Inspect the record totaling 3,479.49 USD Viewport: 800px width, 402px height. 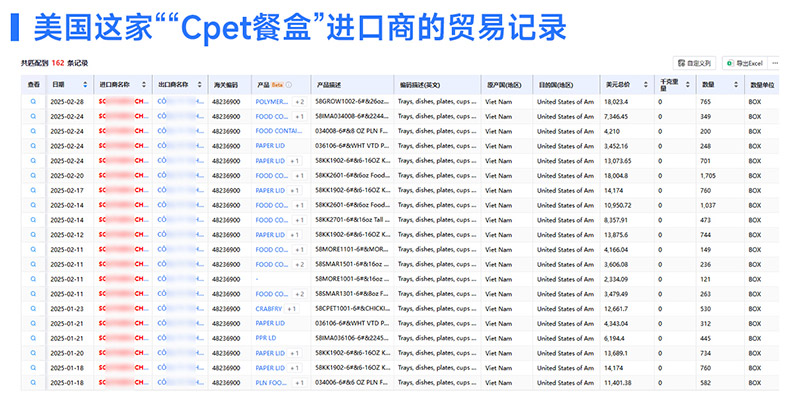pyautogui.click(x=34, y=294)
